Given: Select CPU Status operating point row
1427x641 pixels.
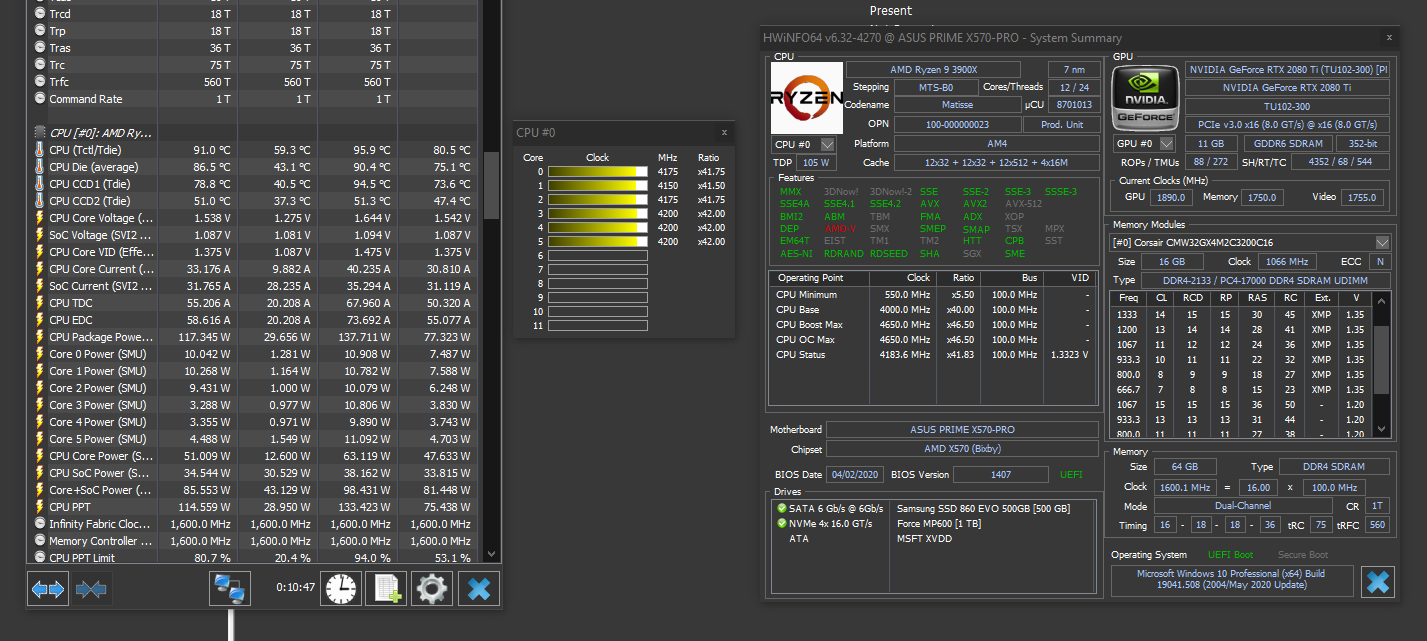Looking at the screenshot, I should point(931,354).
